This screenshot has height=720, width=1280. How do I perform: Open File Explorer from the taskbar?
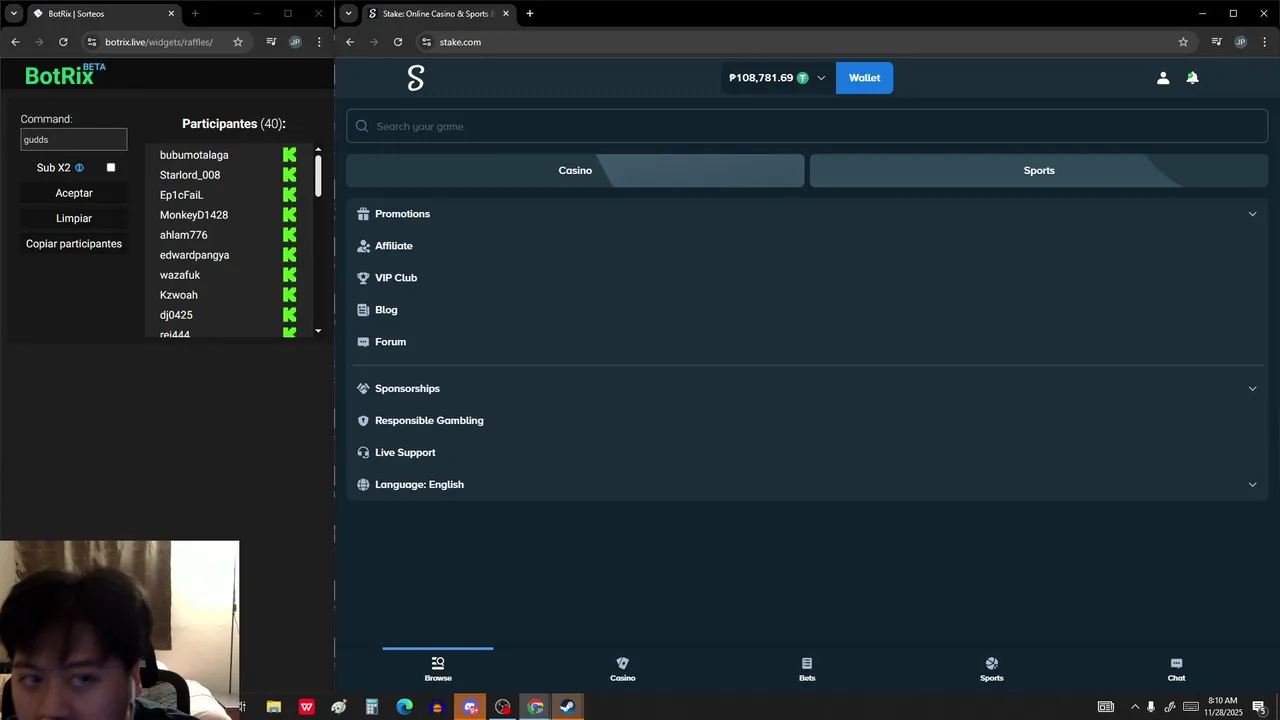[273, 707]
